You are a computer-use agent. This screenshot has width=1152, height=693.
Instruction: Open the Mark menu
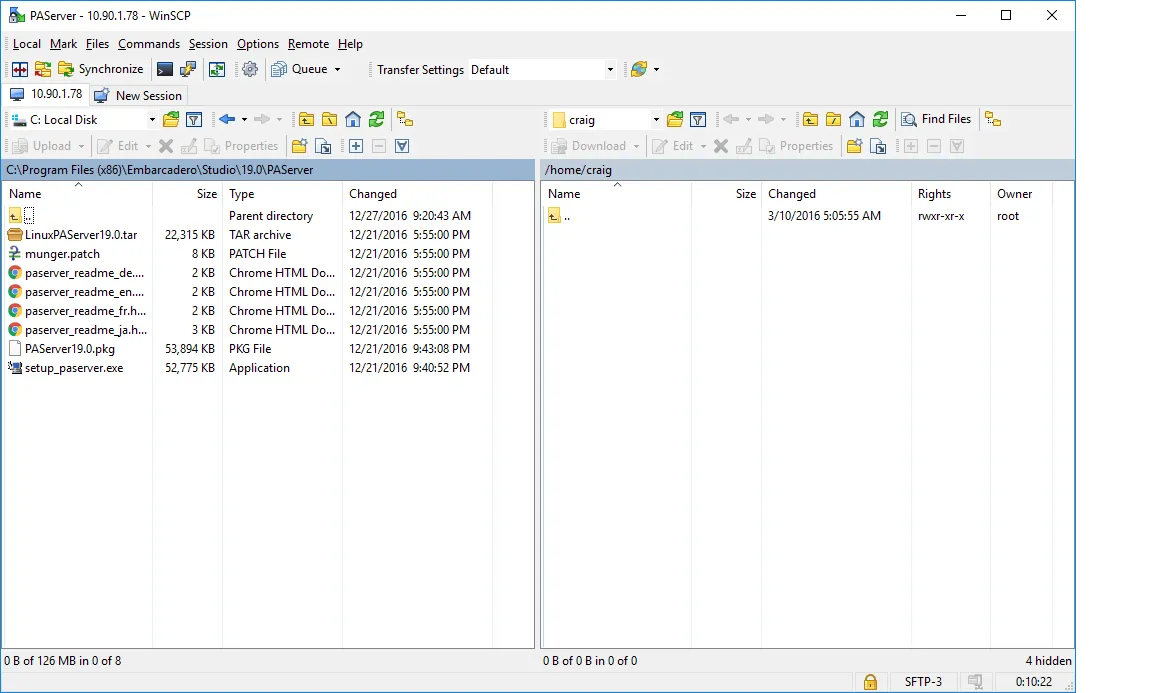63,44
